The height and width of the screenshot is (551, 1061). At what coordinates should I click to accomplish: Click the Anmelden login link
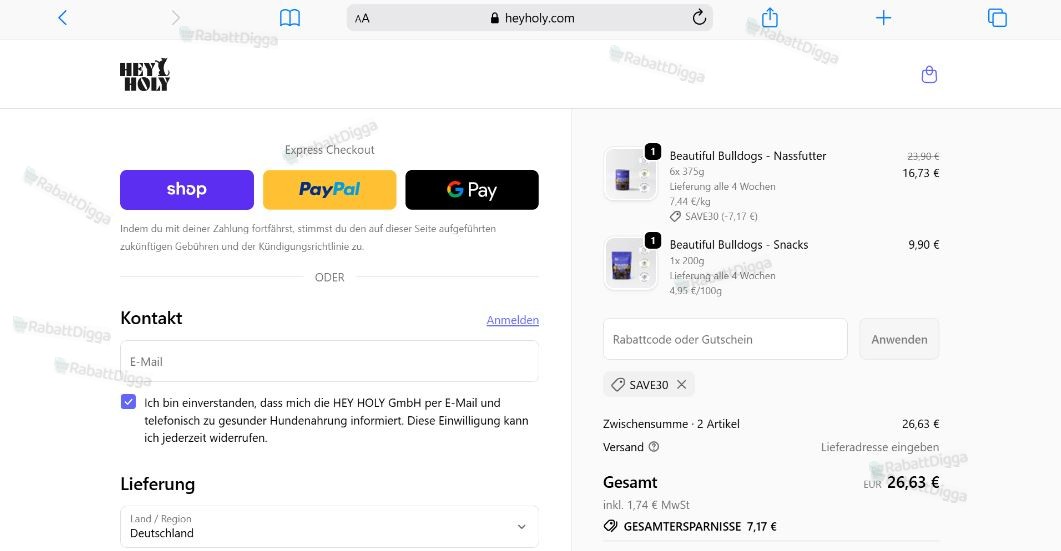click(x=512, y=319)
